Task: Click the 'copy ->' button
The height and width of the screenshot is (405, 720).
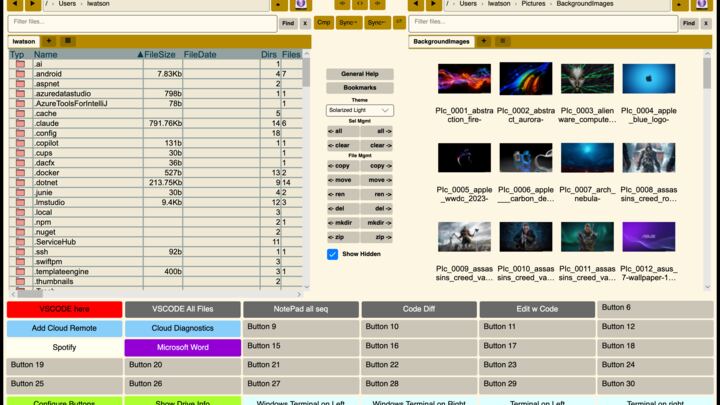Action: point(377,166)
